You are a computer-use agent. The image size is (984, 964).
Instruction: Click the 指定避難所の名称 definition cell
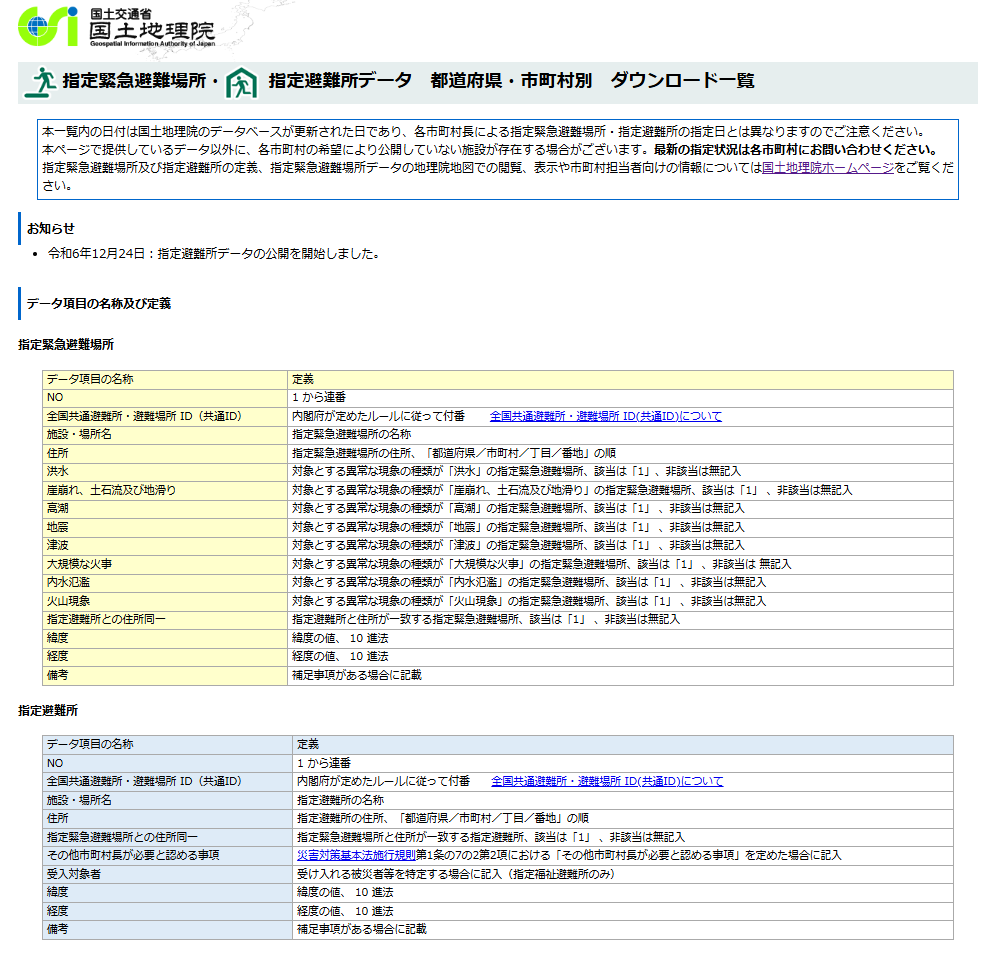pos(623,800)
